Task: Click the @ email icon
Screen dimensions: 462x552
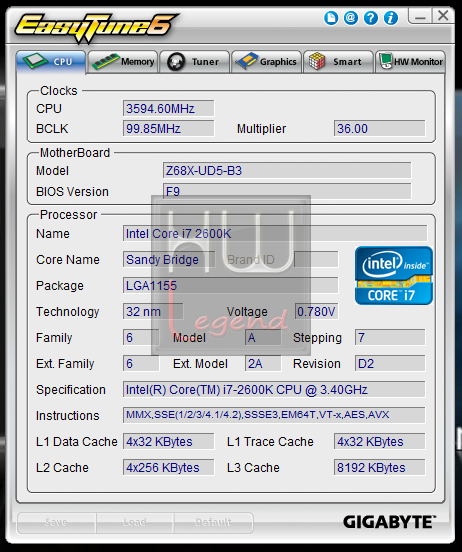Action: [x=351, y=18]
